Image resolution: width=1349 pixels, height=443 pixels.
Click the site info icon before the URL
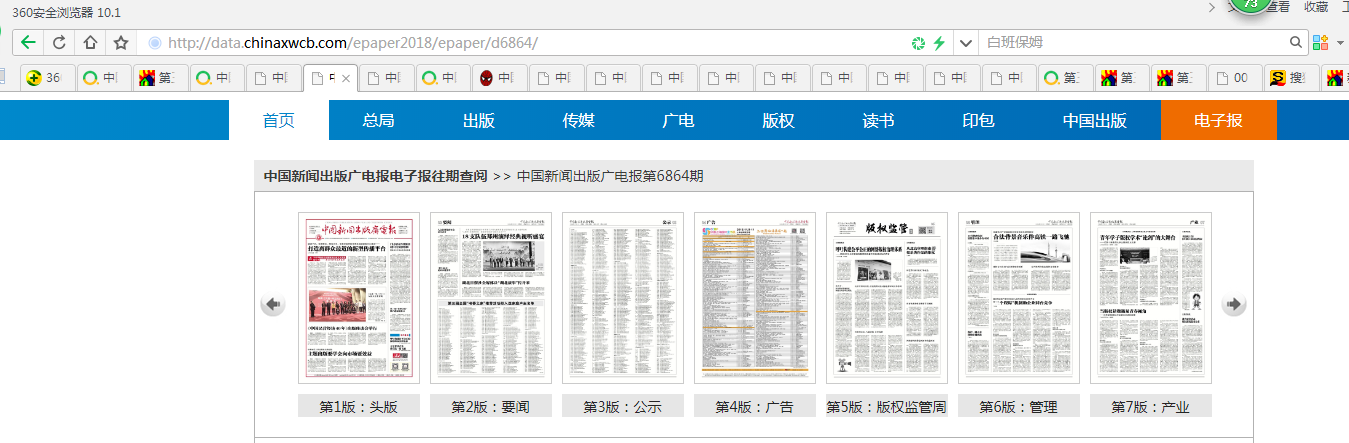(154, 43)
